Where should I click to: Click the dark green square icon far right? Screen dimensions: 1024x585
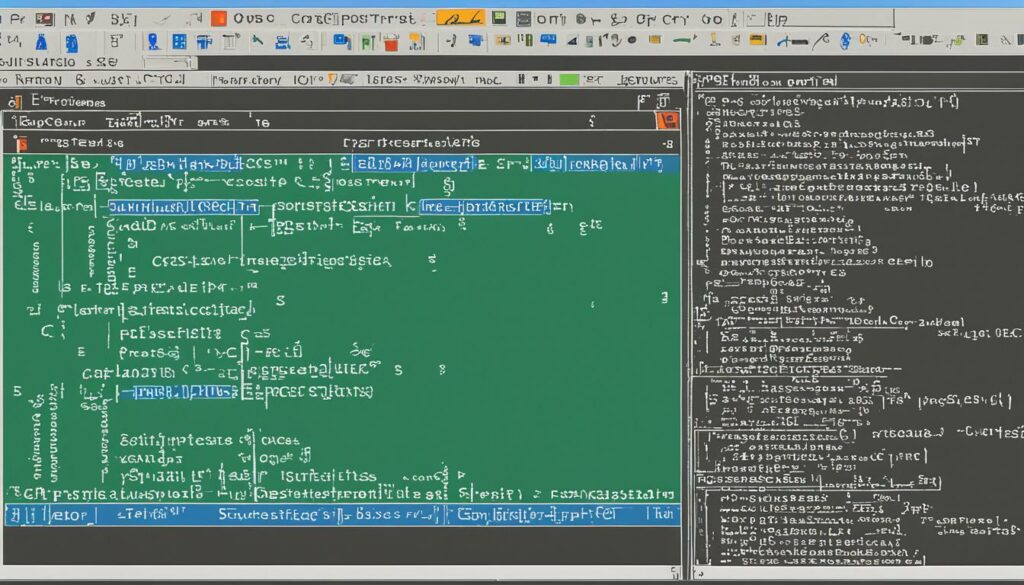click(x=982, y=40)
